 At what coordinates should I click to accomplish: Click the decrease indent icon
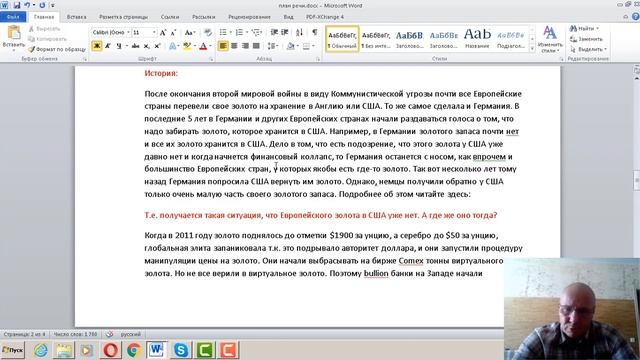(274, 32)
